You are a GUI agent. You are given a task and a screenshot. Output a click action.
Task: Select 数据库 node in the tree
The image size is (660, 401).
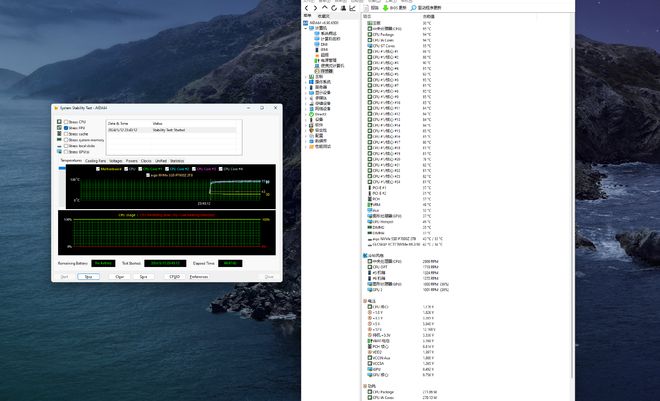[318, 141]
